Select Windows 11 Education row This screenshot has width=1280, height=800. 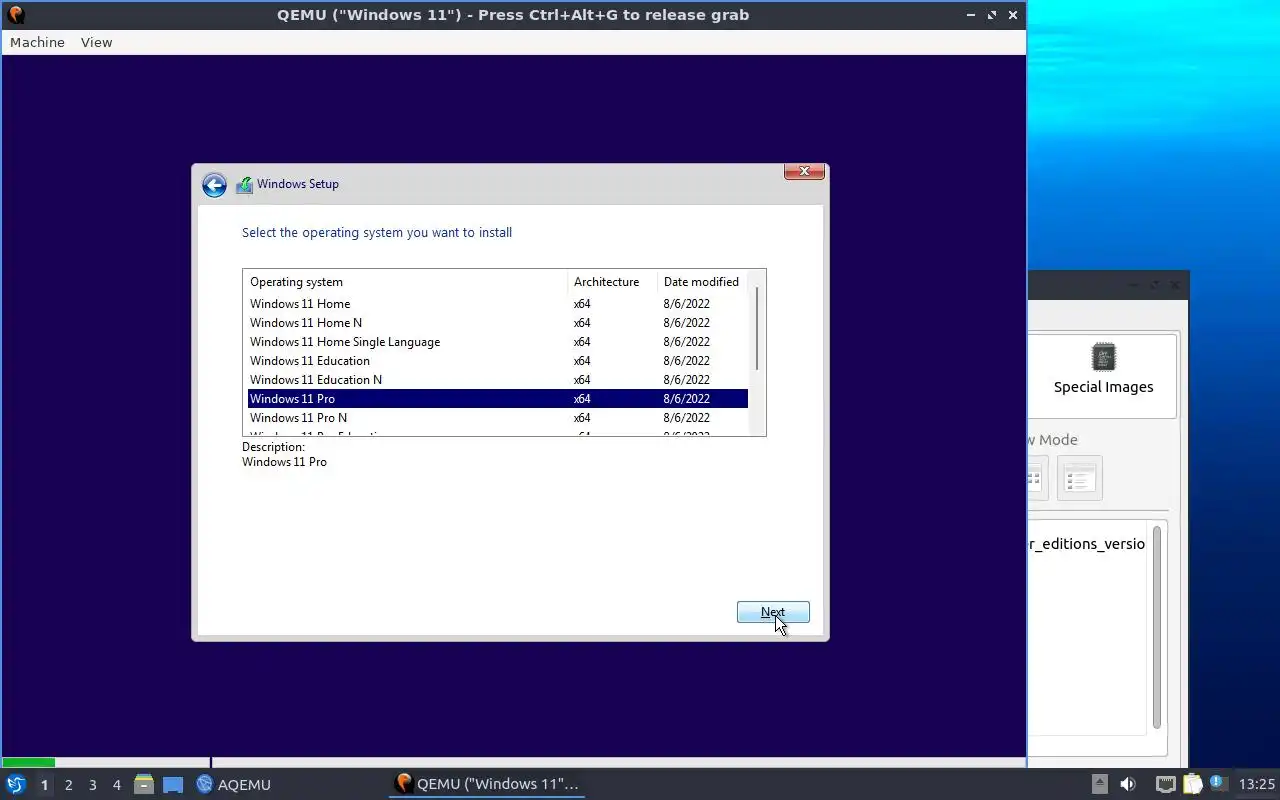(x=497, y=361)
